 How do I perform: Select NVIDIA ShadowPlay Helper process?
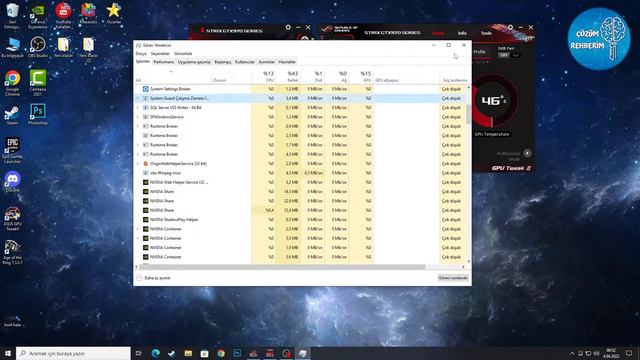(x=301, y=220)
